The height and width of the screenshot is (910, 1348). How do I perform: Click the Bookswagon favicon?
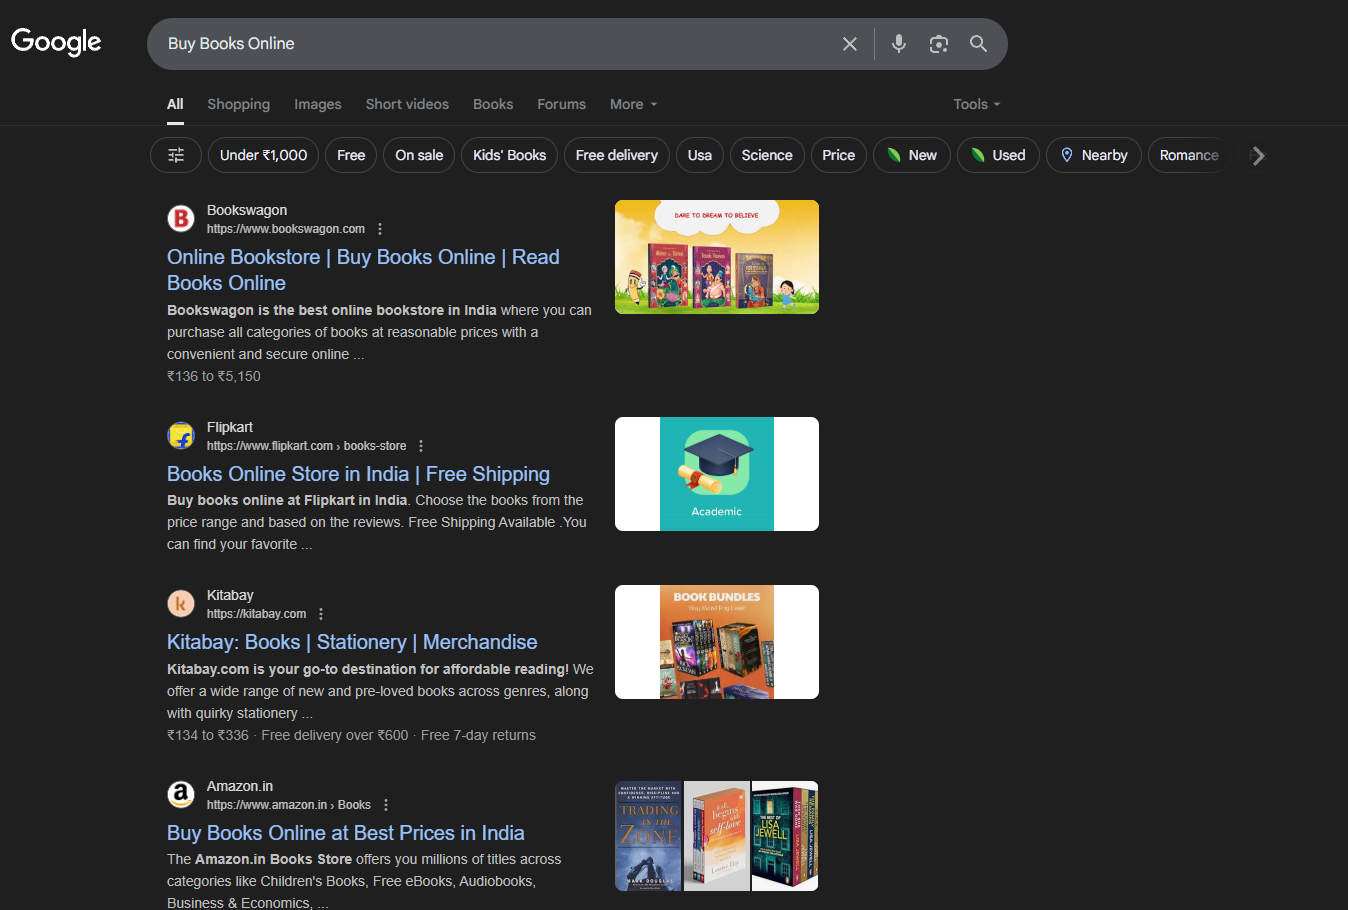tap(181, 219)
